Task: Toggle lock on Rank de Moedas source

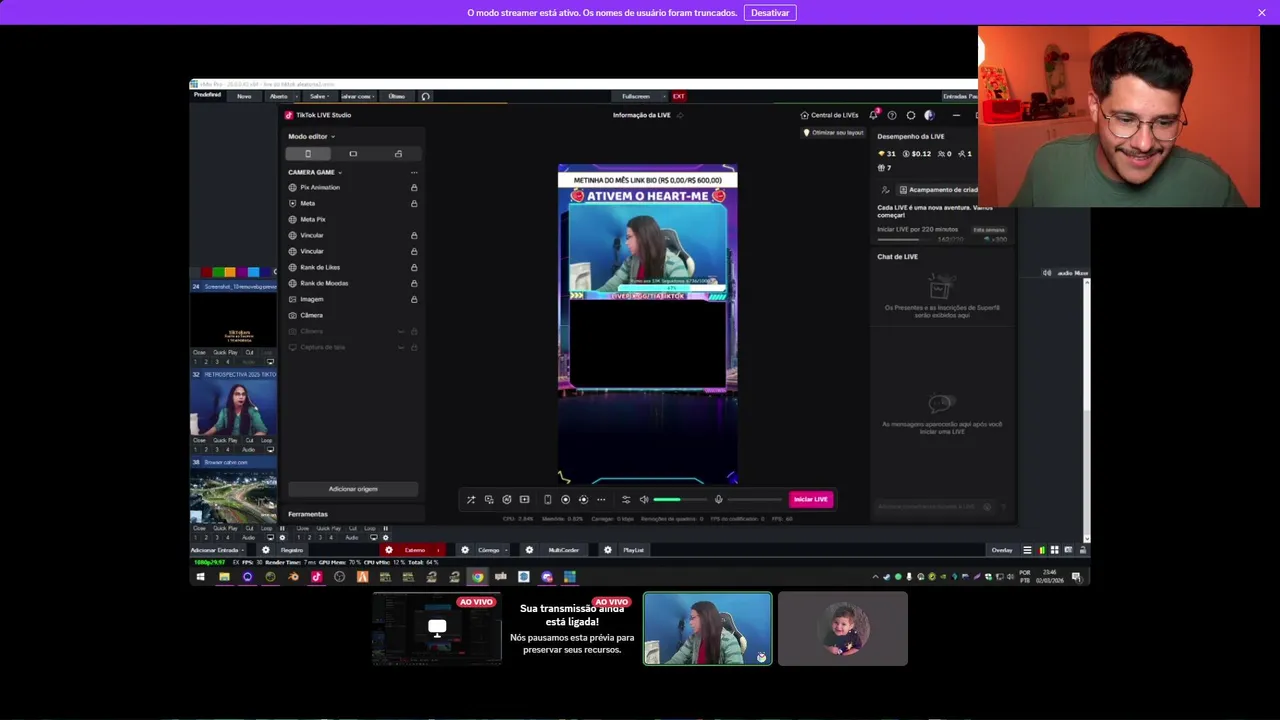Action: (x=414, y=283)
